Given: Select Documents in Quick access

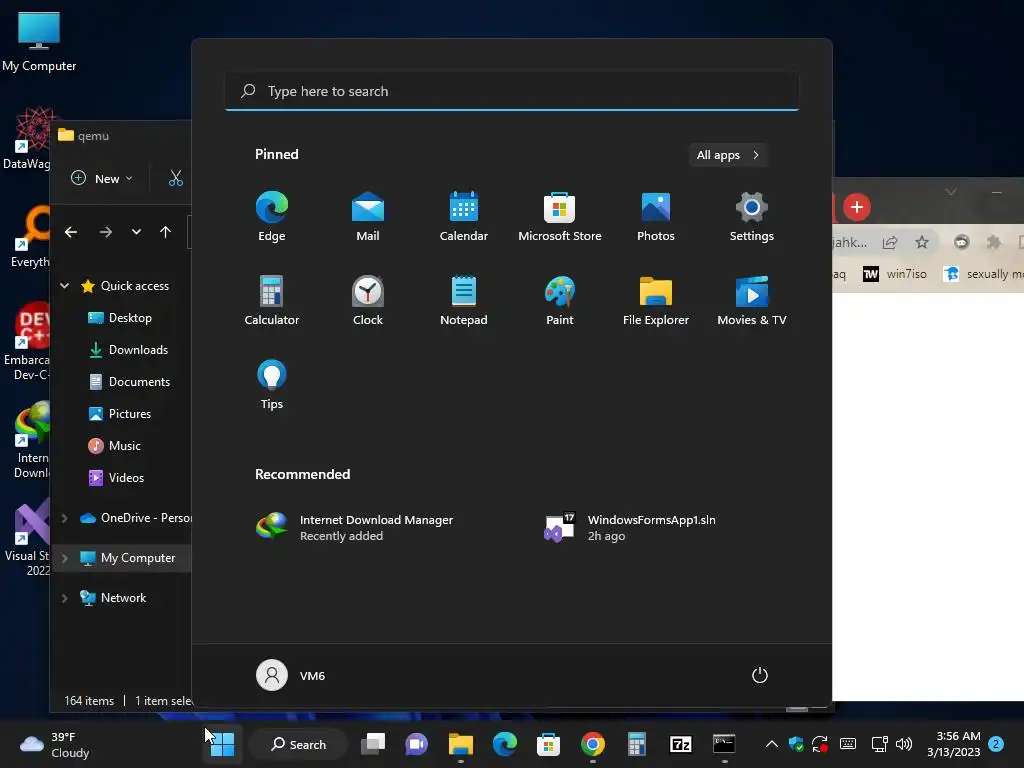Looking at the screenshot, I should click(129, 381).
